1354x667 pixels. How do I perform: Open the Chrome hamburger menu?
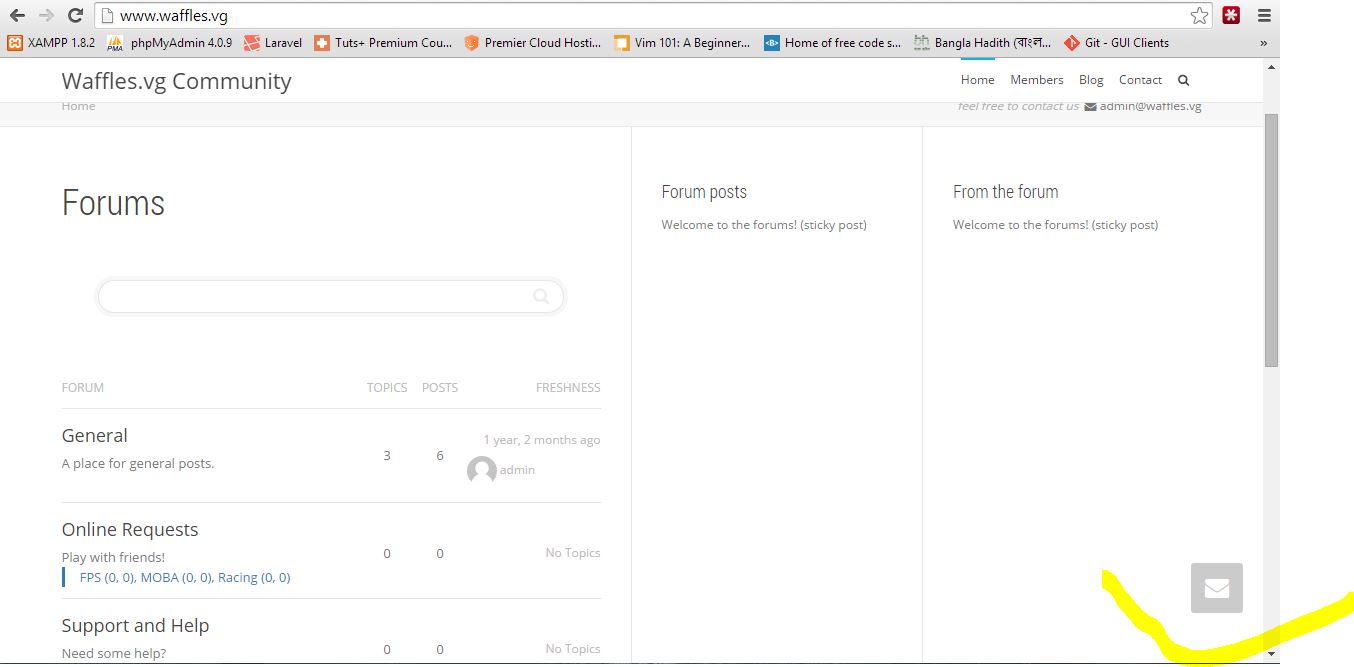coord(1264,16)
